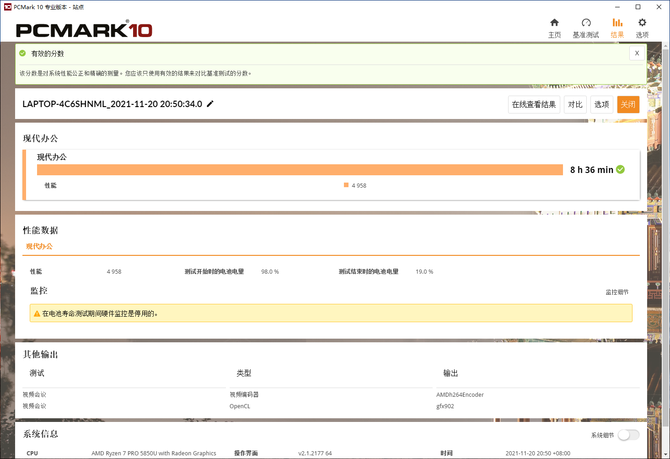
Task: Open the 监控细节 link
Action: pos(617,292)
